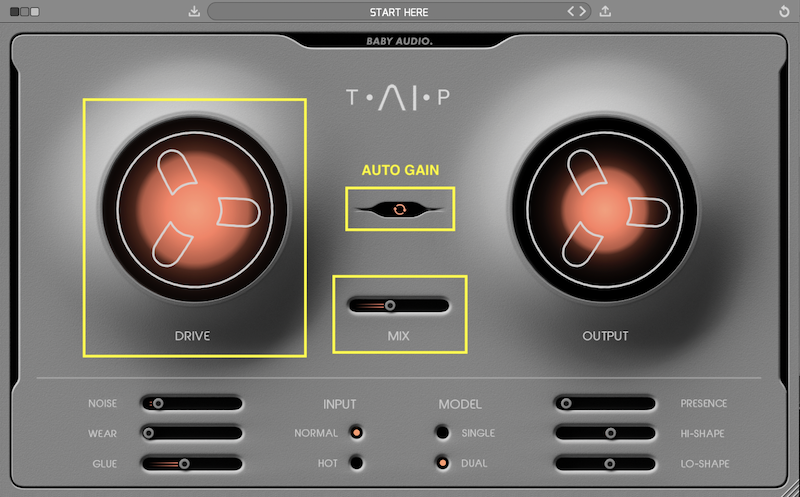Click the window resize grip corner
800x497 pixels.
[x=792, y=490]
